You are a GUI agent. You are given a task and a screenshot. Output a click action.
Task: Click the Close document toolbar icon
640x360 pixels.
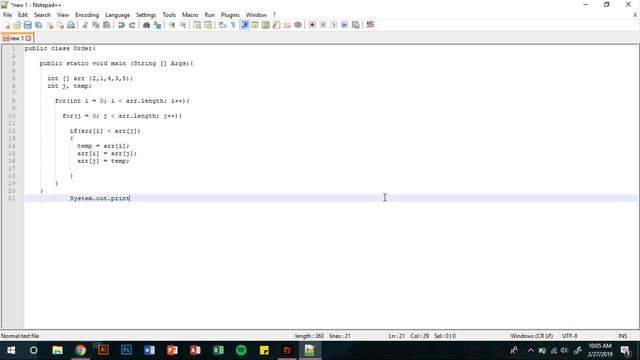pyautogui.click(x=49, y=25)
